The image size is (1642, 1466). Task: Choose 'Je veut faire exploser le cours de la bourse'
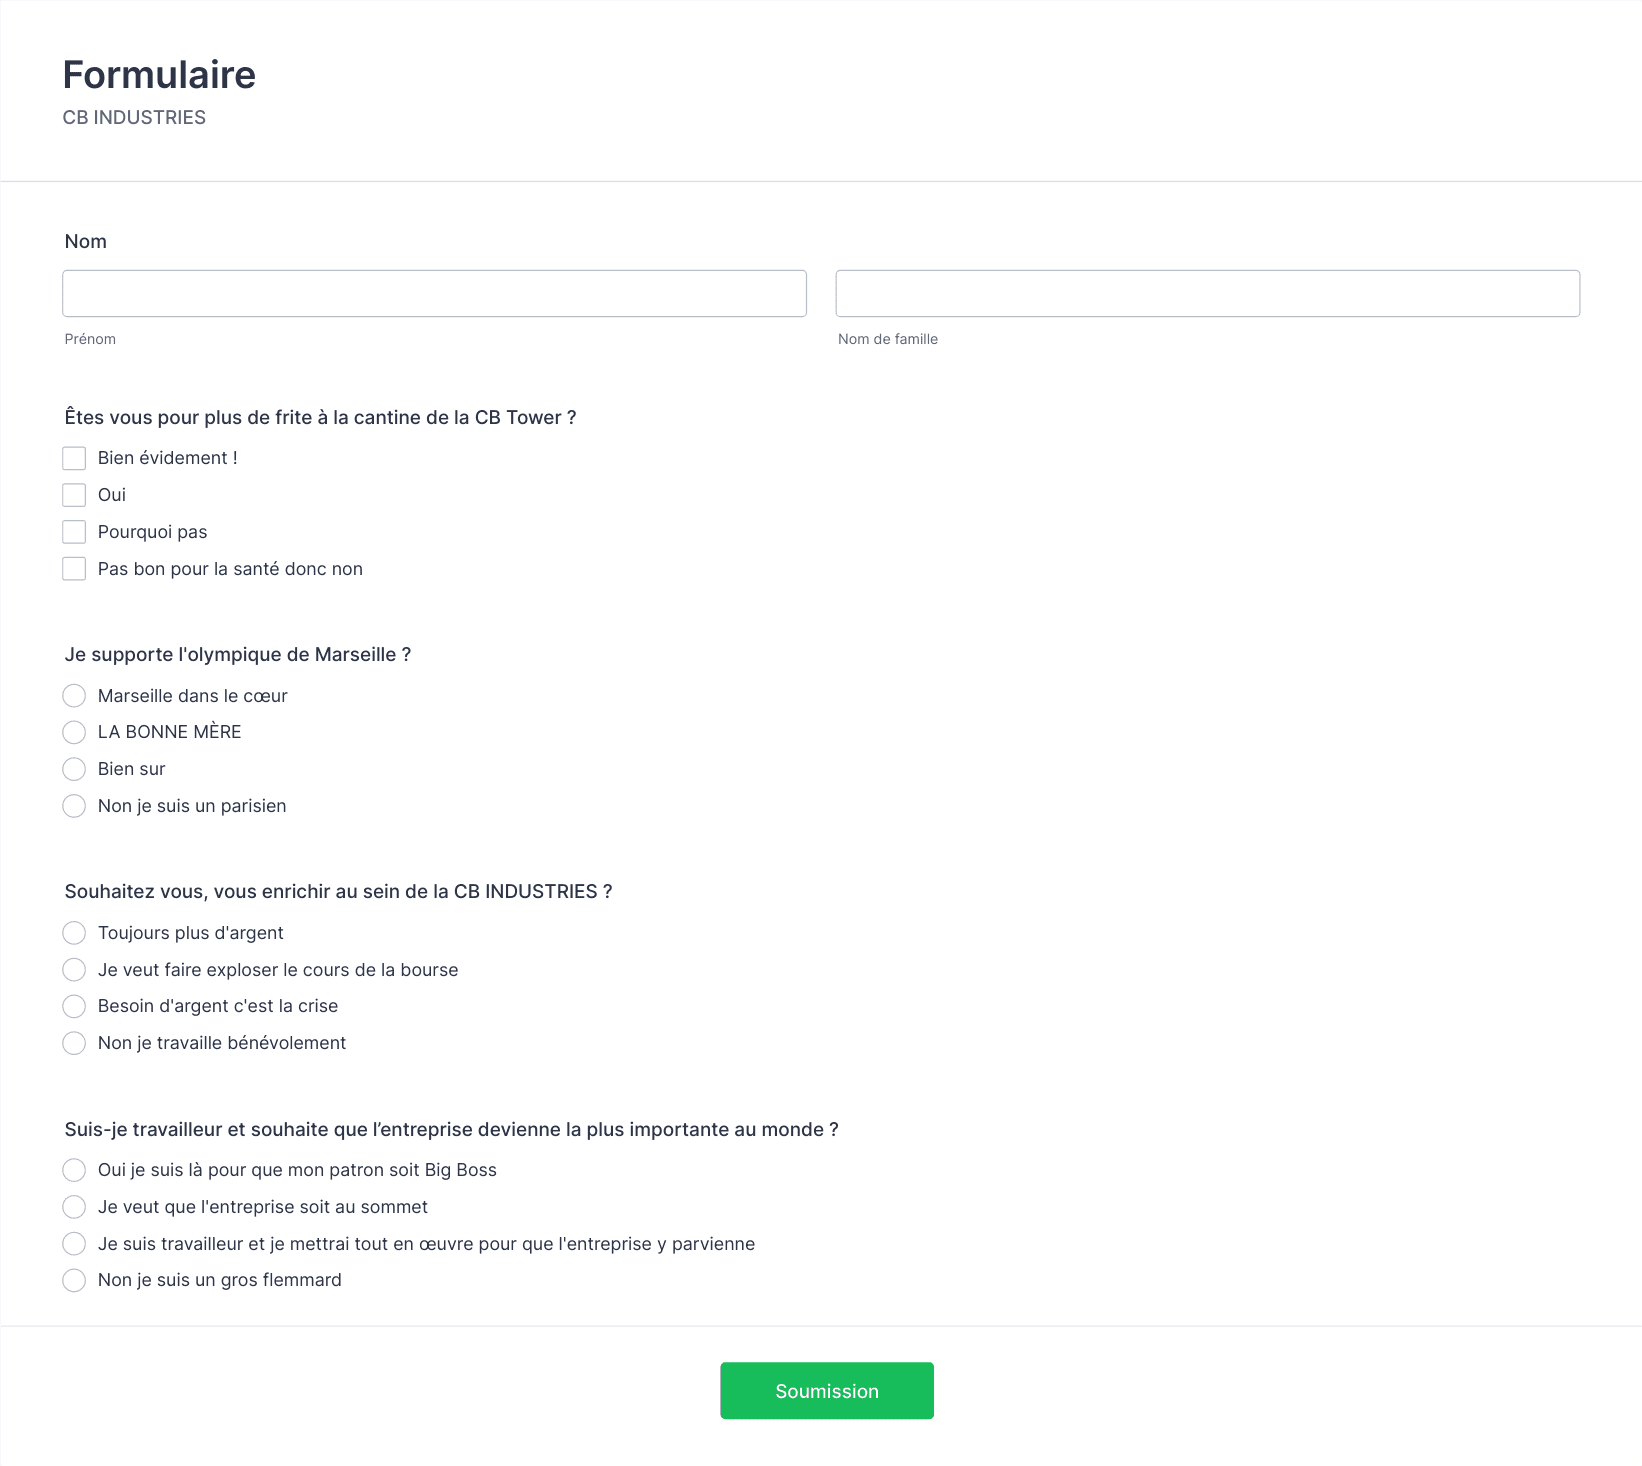pos(74,970)
